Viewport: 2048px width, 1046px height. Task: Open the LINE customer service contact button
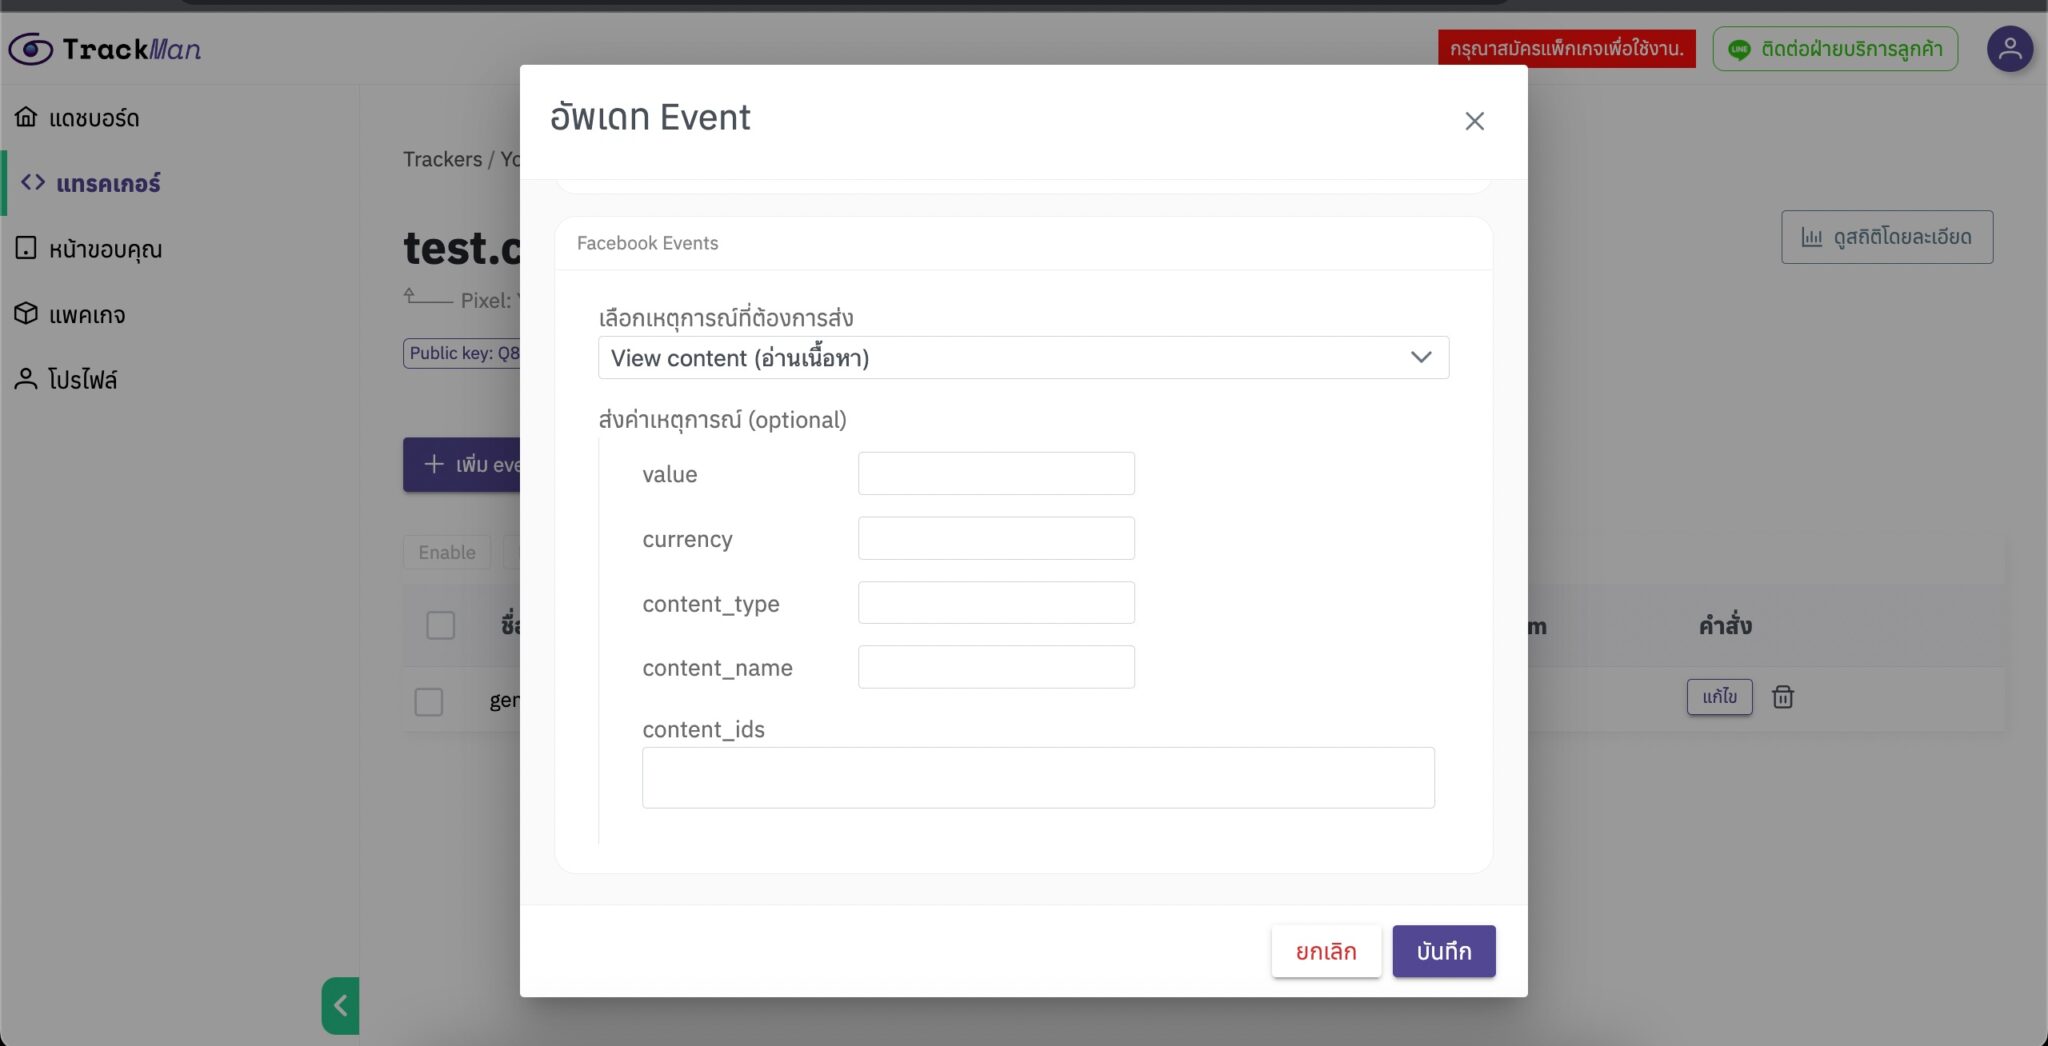(x=1834, y=49)
